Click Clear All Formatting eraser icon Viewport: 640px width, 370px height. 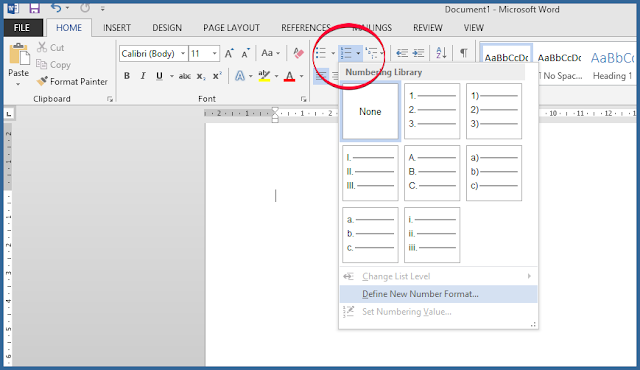coord(298,53)
